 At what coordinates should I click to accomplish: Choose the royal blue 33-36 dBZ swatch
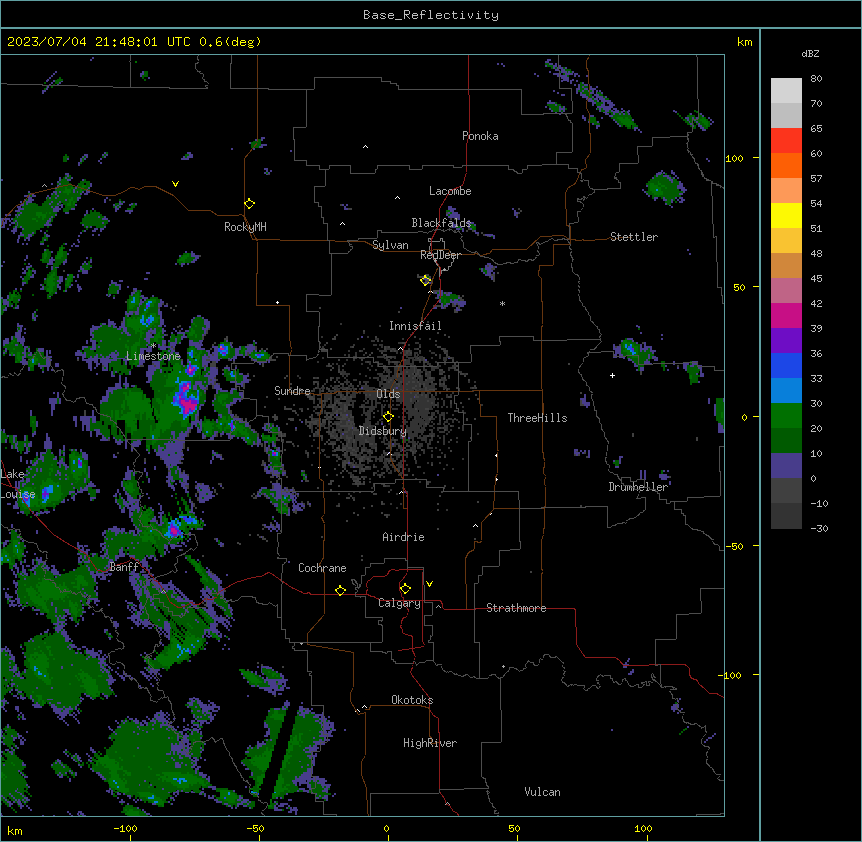(x=786, y=365)
